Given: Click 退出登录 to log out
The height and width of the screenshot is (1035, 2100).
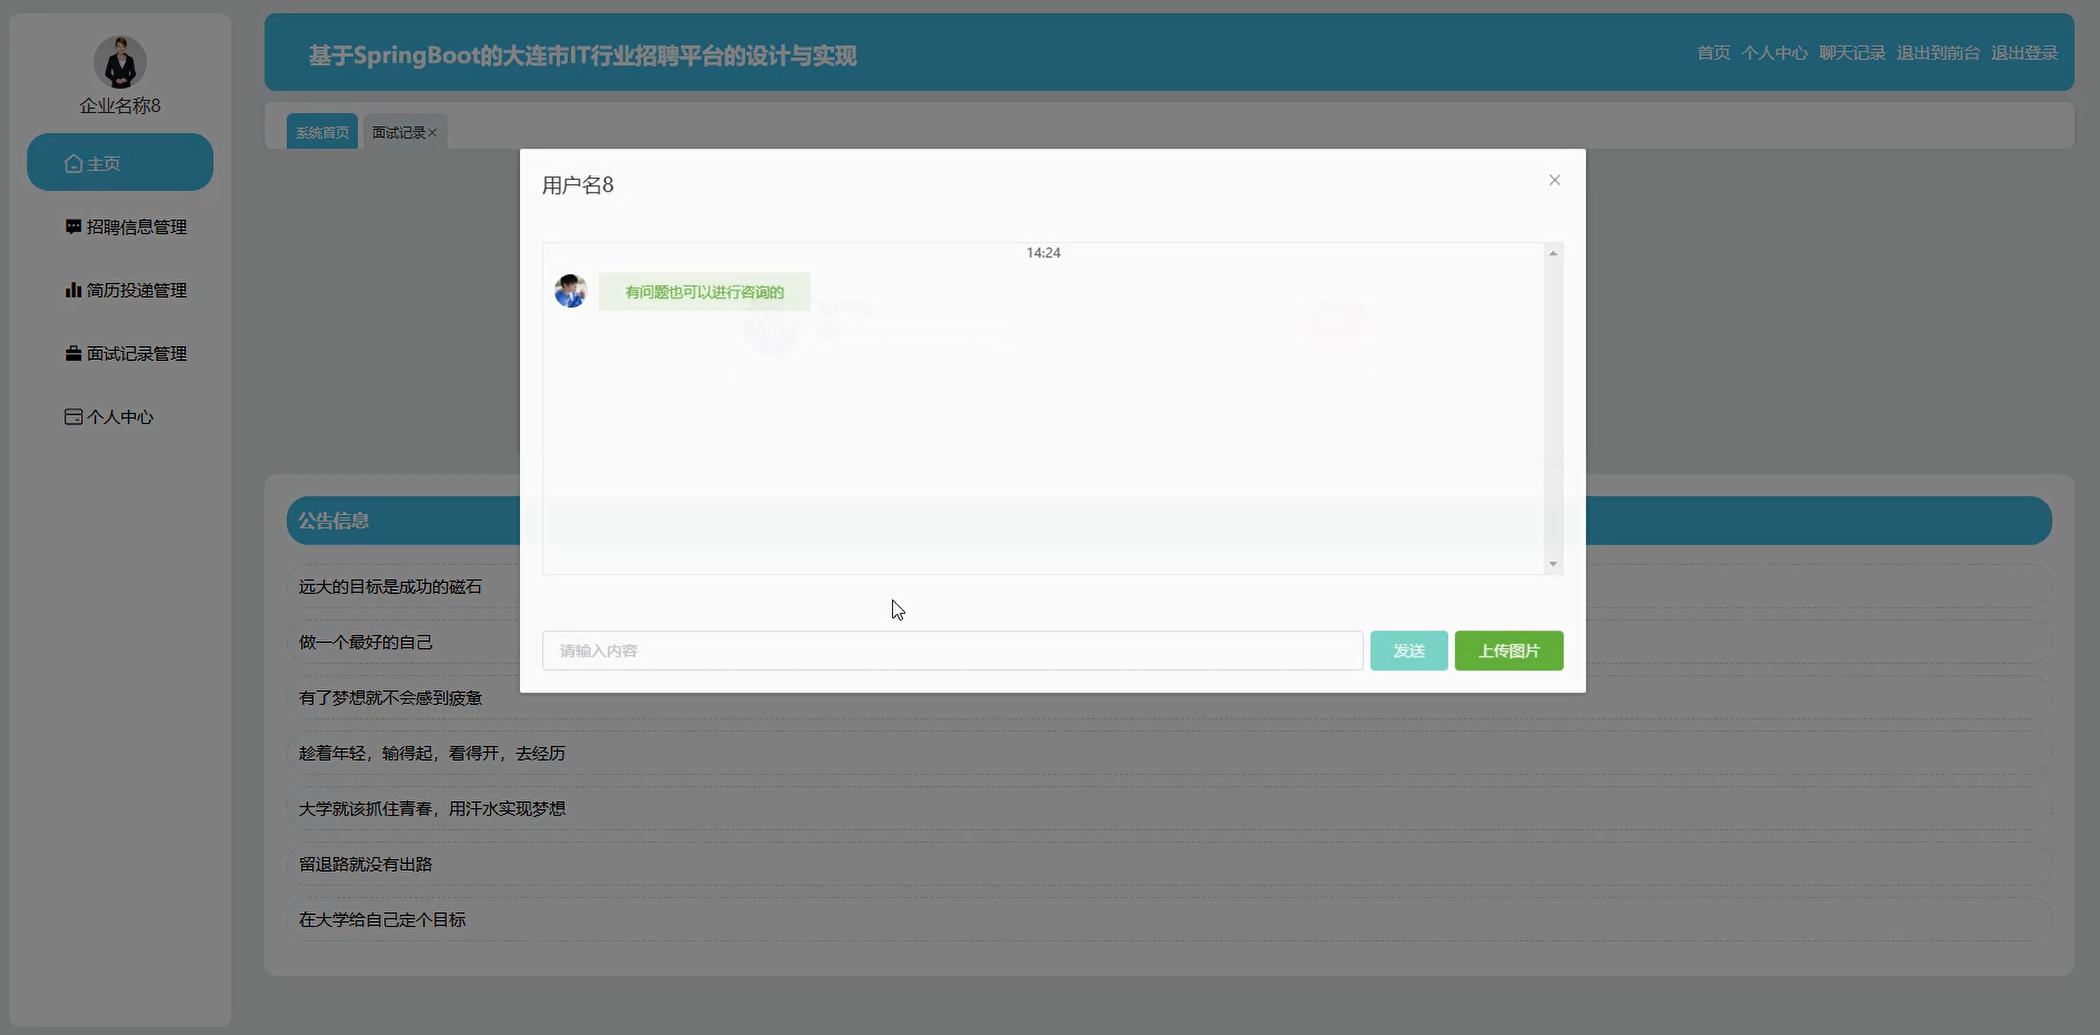Looking at the screenshot, I should (x=2024, y=52).
